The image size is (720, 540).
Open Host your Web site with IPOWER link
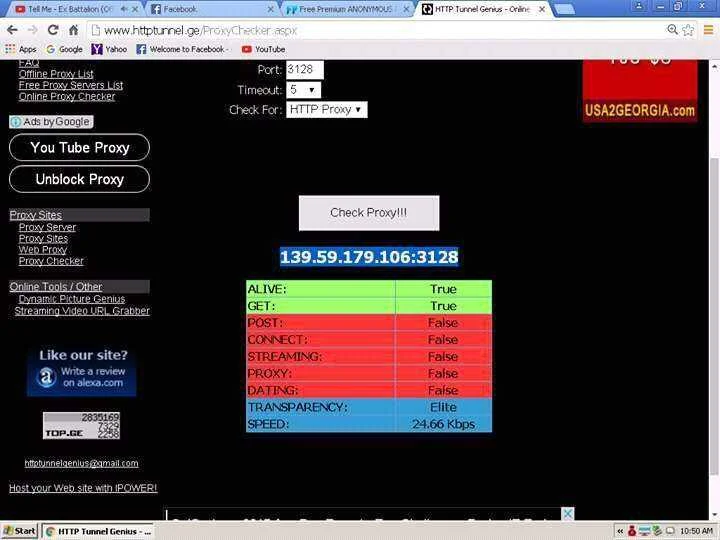pyautogui.click(x=83, y=488)
